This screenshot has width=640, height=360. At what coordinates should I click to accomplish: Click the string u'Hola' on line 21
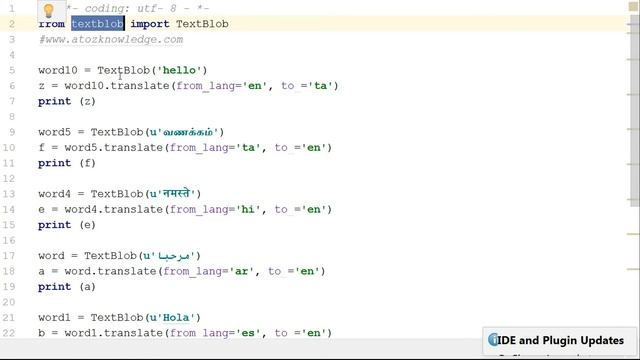click(x=173, y=318)
